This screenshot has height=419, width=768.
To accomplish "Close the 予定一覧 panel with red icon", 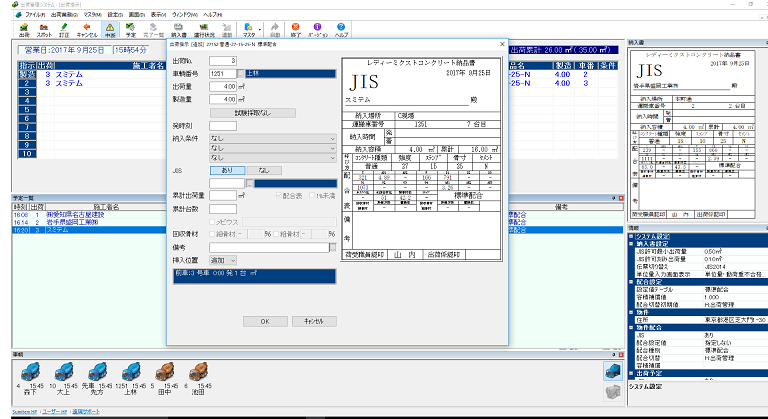I will coord(621,198).
